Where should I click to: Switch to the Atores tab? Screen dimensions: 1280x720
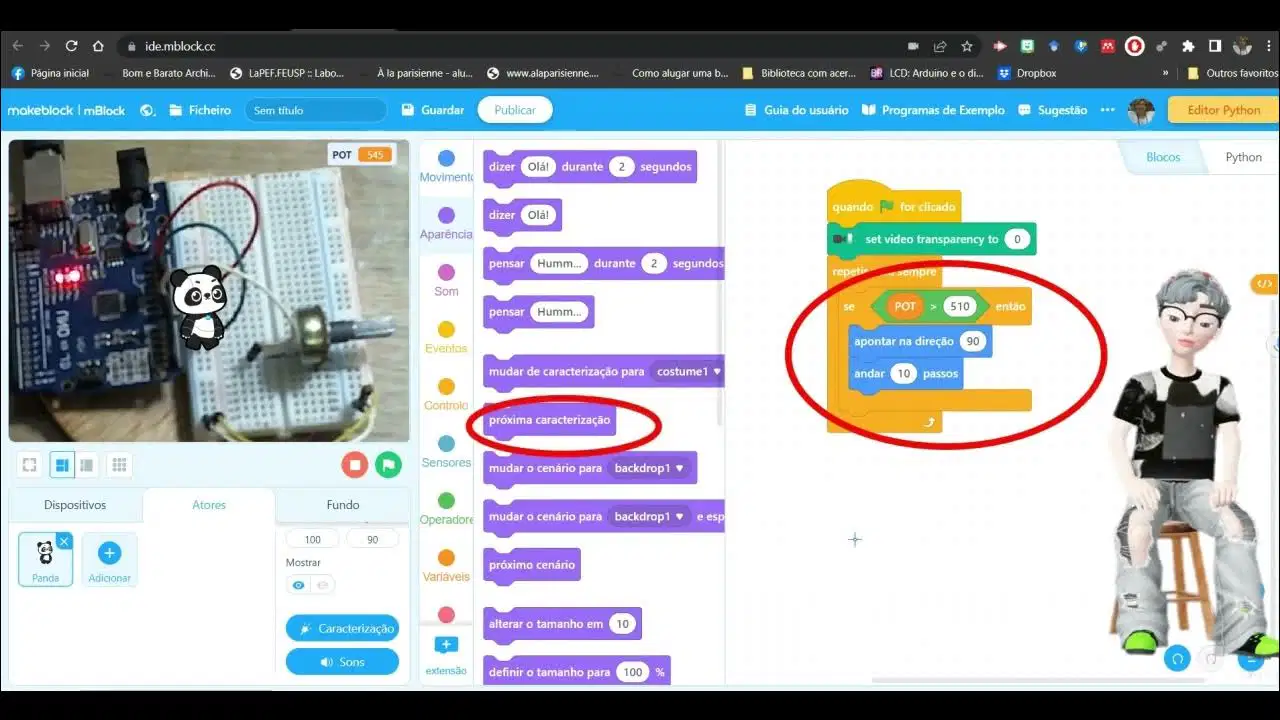point(209,505)
